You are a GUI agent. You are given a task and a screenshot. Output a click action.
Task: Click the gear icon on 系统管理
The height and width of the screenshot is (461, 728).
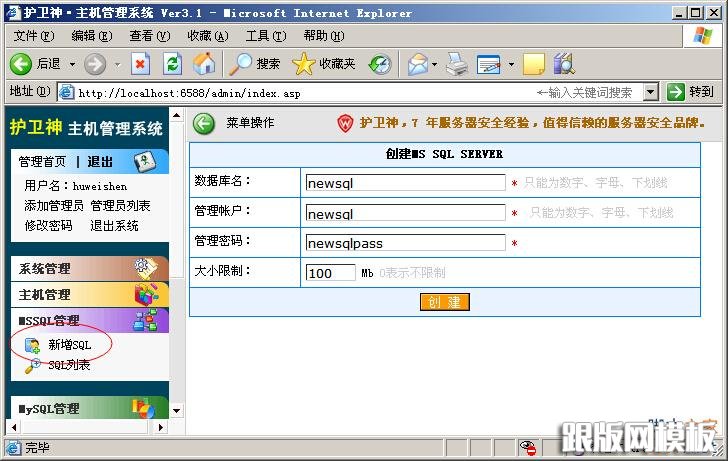coord(145,268)
